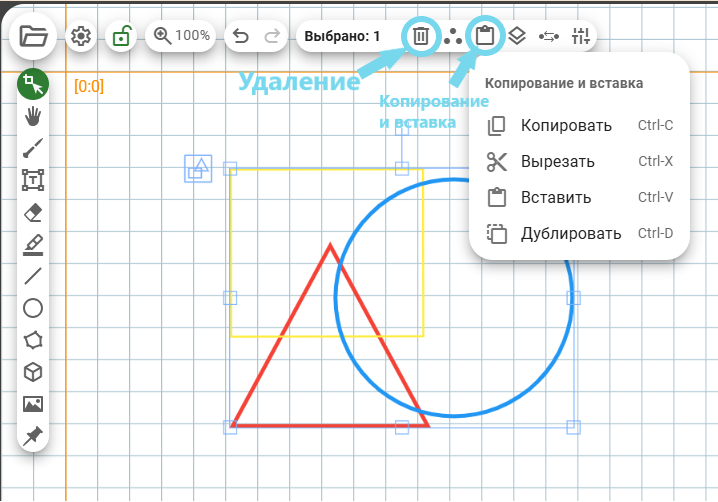Open the layers order dropdown
This screenshot has width=718, height=502.
click(x=516, y=36)
